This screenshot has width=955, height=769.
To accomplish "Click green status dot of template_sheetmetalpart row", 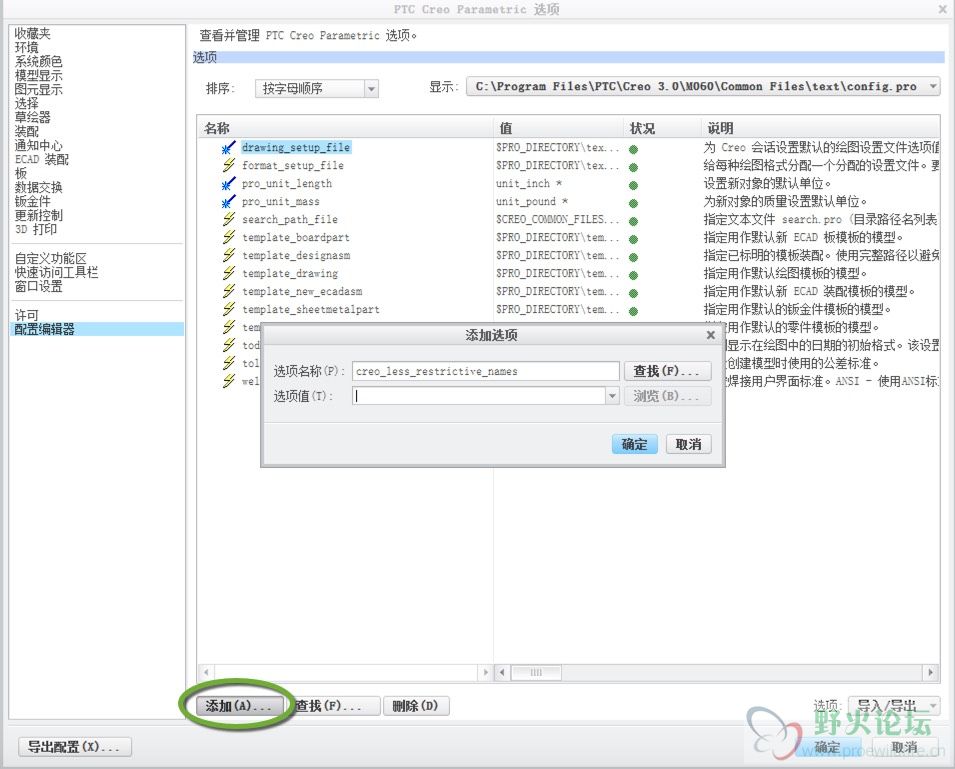I will click(633, 311).
